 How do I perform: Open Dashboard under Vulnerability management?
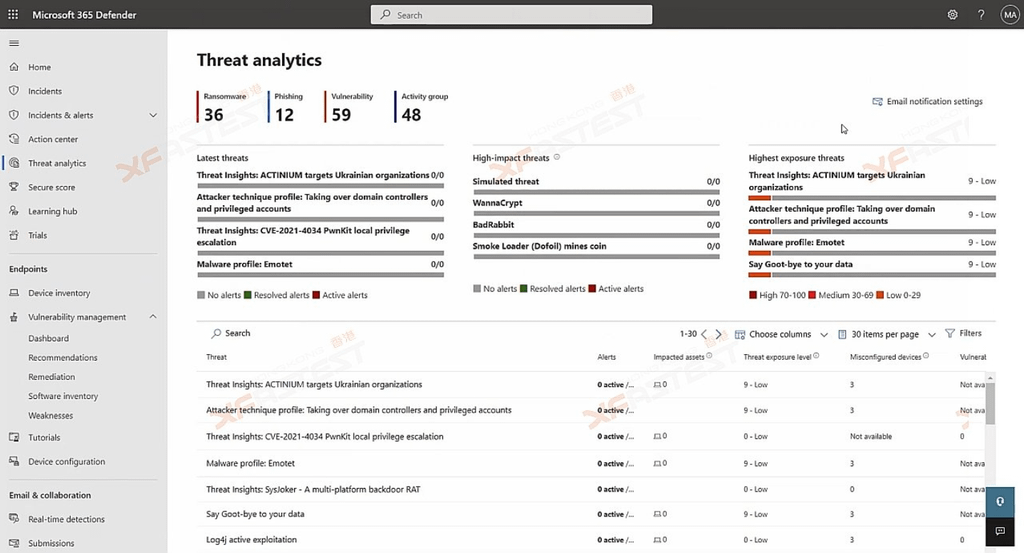tap(48, 338)
